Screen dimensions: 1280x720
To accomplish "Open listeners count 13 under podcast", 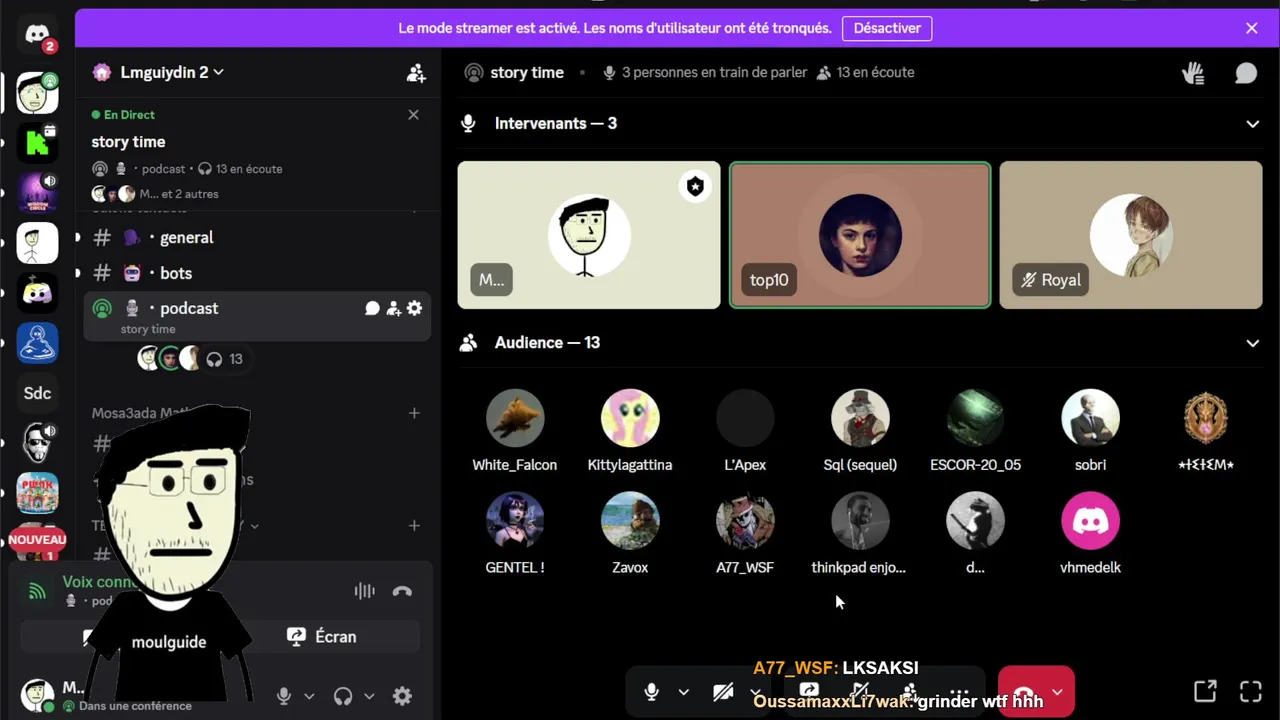I will pos(226,359).
